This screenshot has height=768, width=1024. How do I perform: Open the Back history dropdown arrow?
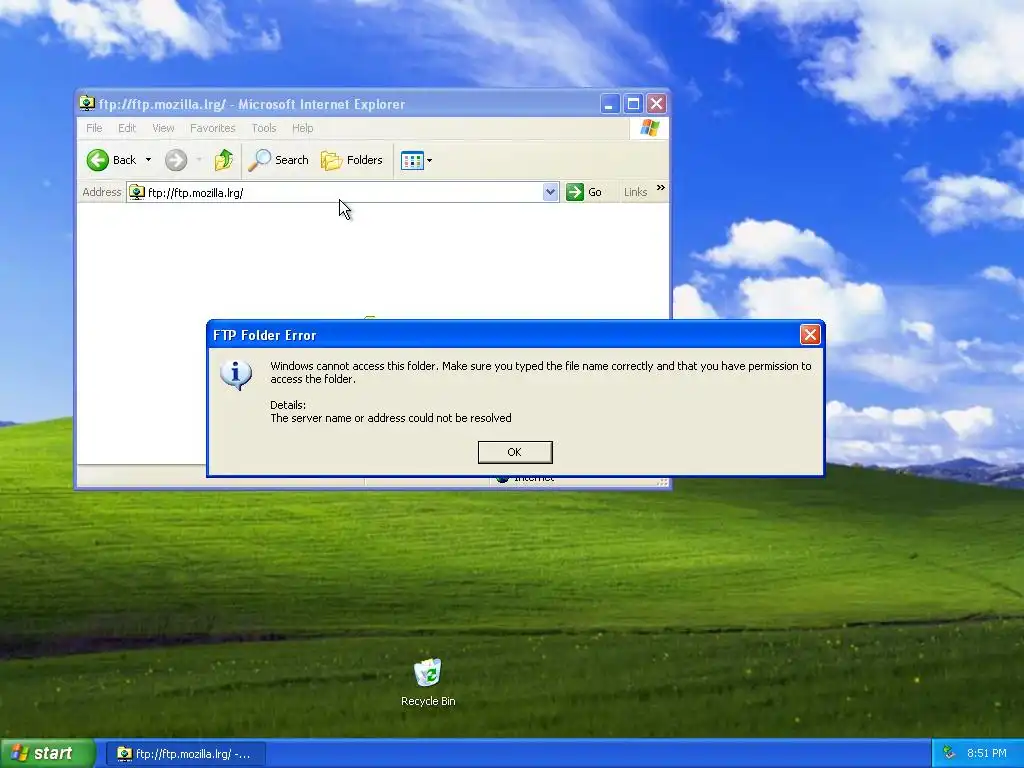pos(148,160)
